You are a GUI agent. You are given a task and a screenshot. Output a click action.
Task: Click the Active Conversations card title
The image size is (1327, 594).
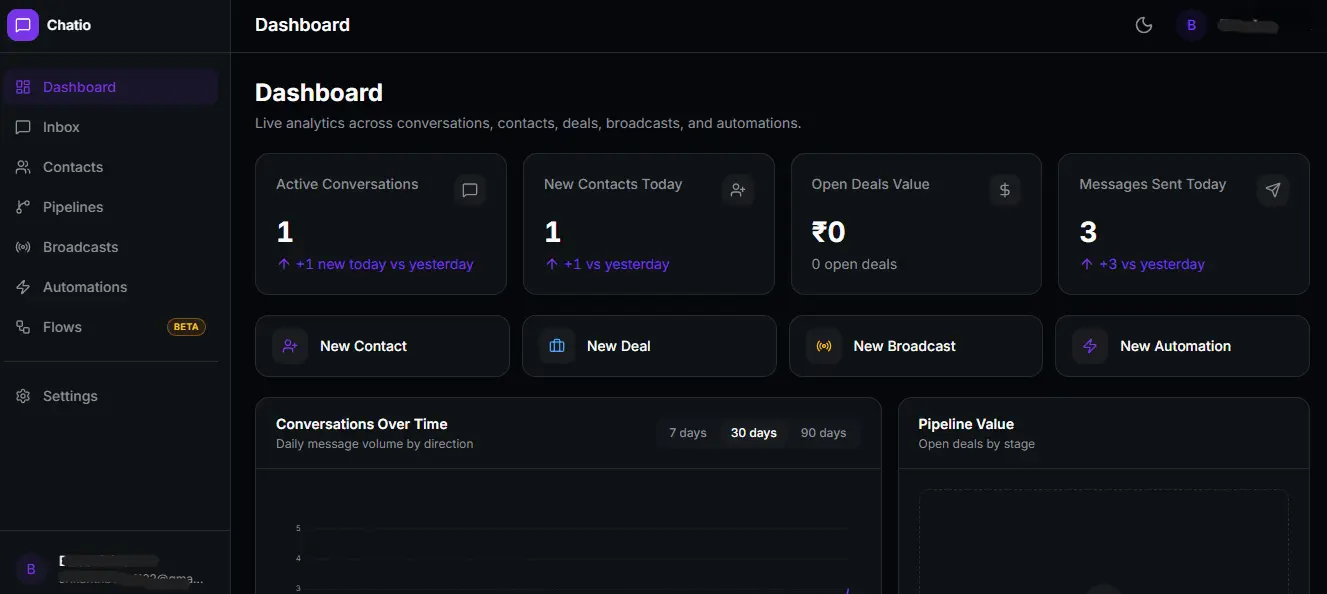coord(347,184)
